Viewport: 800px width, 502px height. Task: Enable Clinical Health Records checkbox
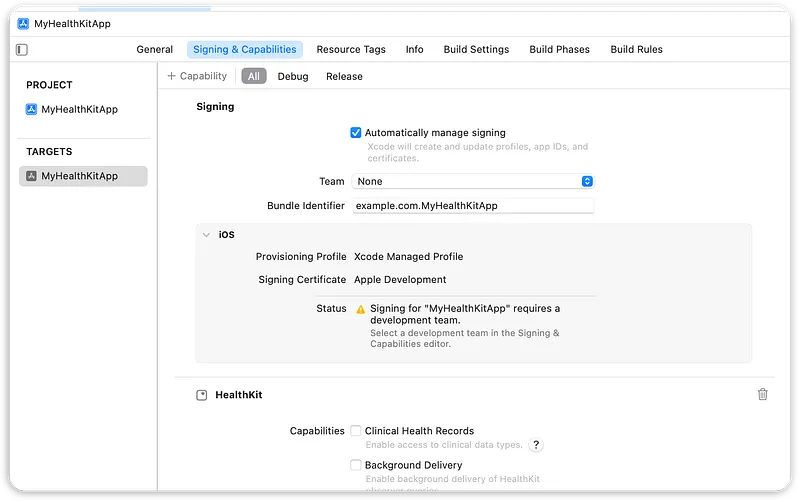coord(356,431)
